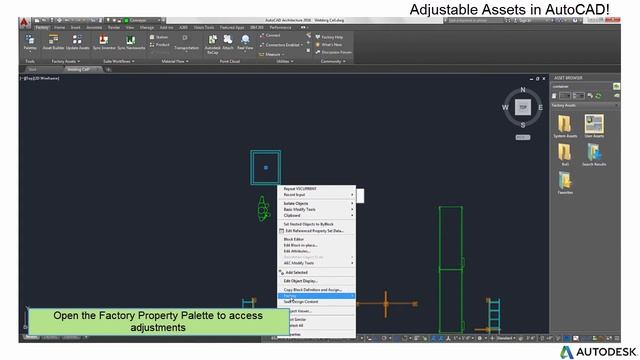Open the Palettes tool in the ribbon
Viewport: 640px width, 360px height.
(30, 42)
